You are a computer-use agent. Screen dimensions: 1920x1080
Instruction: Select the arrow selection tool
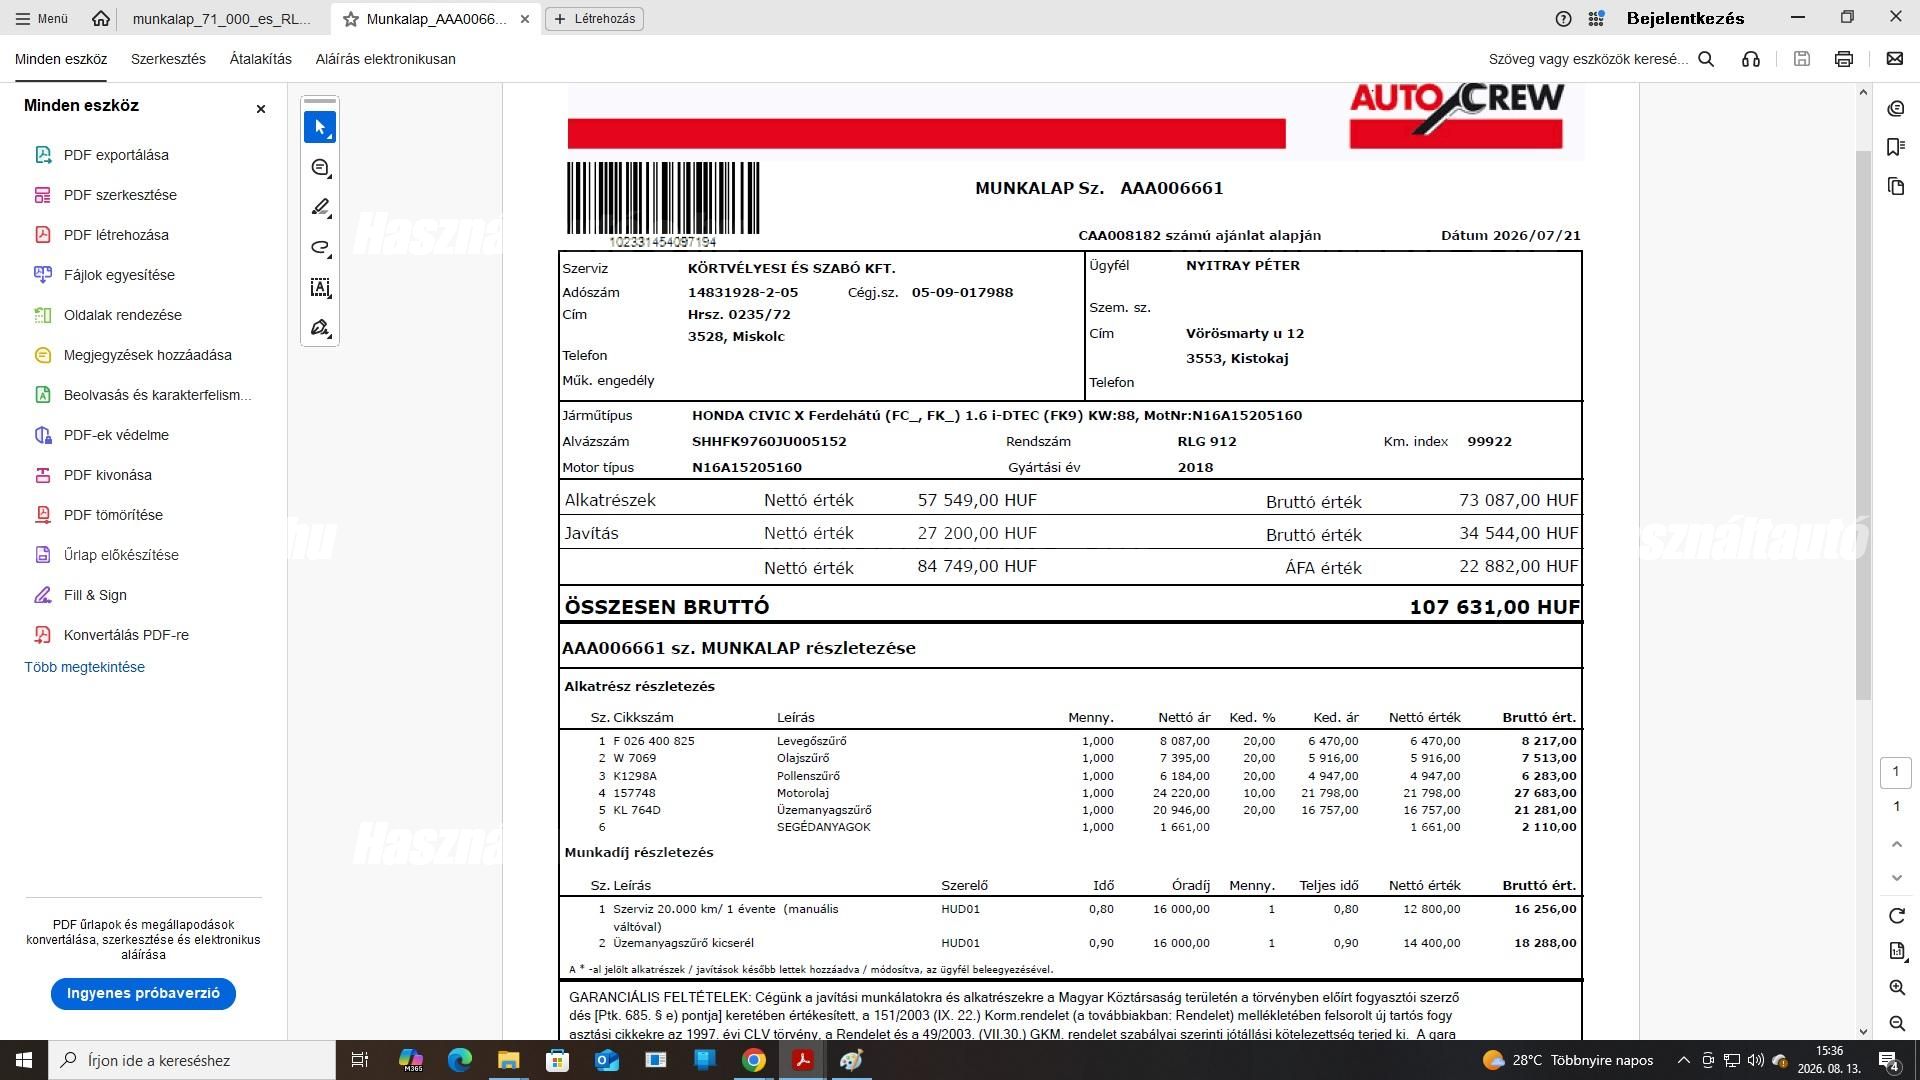click(320, 127)
